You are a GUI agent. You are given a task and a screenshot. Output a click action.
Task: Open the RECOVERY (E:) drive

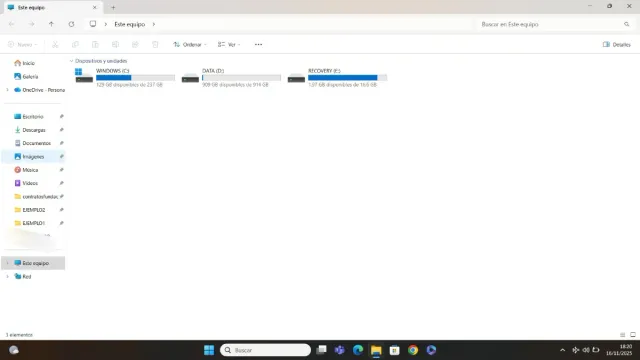[338, 78]
